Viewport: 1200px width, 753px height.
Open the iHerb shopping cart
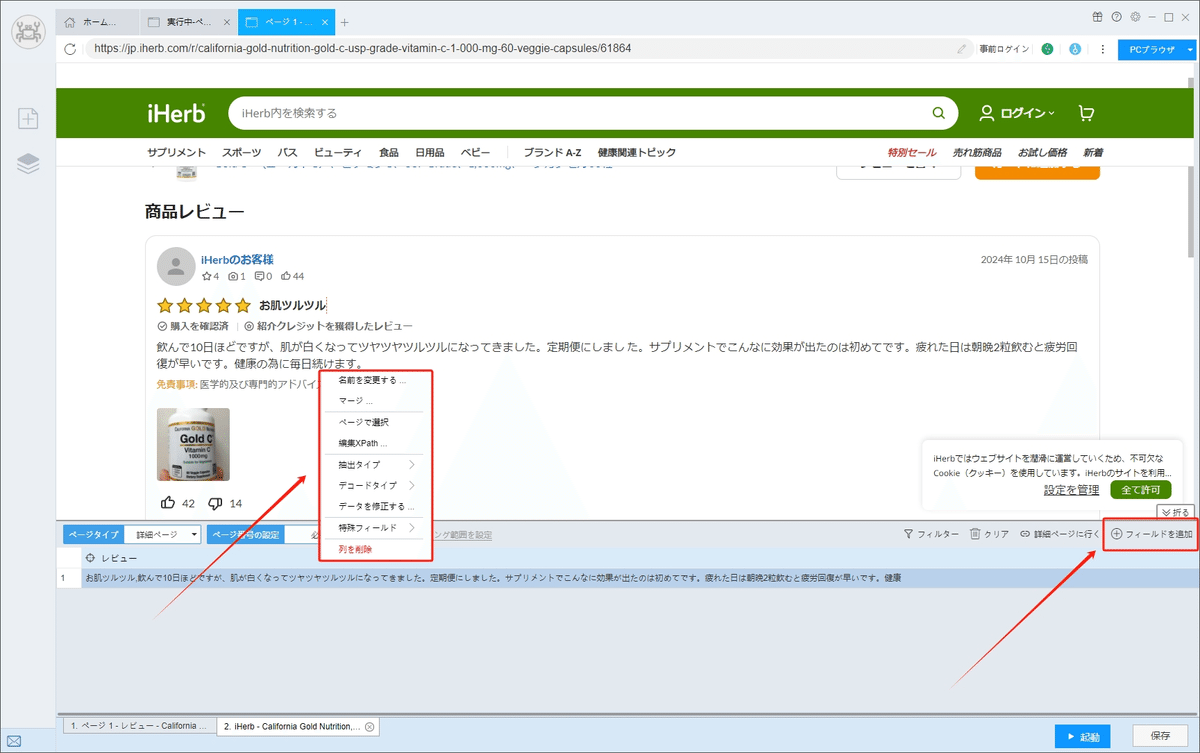(1086, 113)
